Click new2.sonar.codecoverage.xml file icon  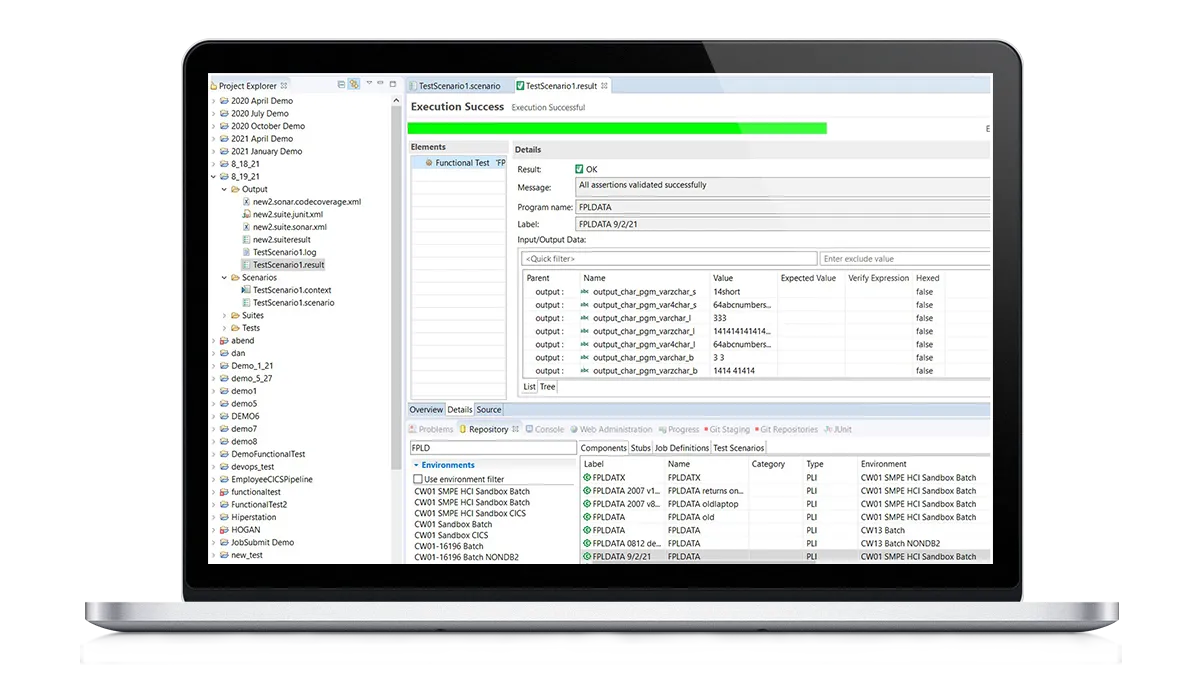tap(246, 202)
